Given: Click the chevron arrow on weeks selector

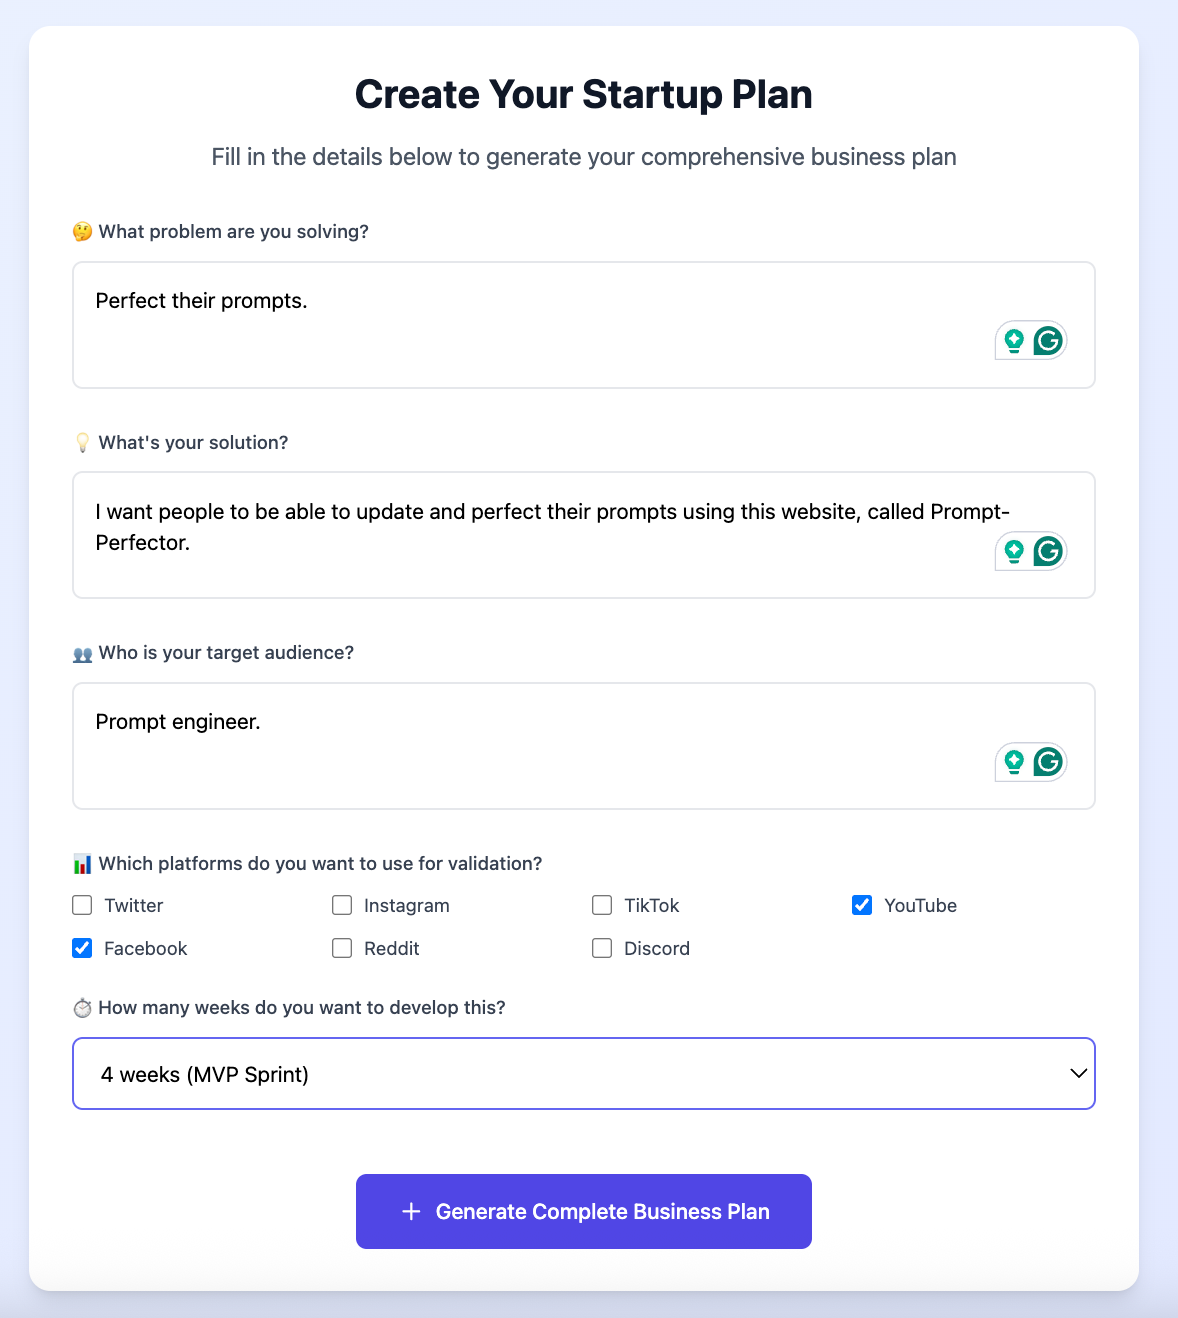Looking at the screenshot, I should click(1078, 1074).
